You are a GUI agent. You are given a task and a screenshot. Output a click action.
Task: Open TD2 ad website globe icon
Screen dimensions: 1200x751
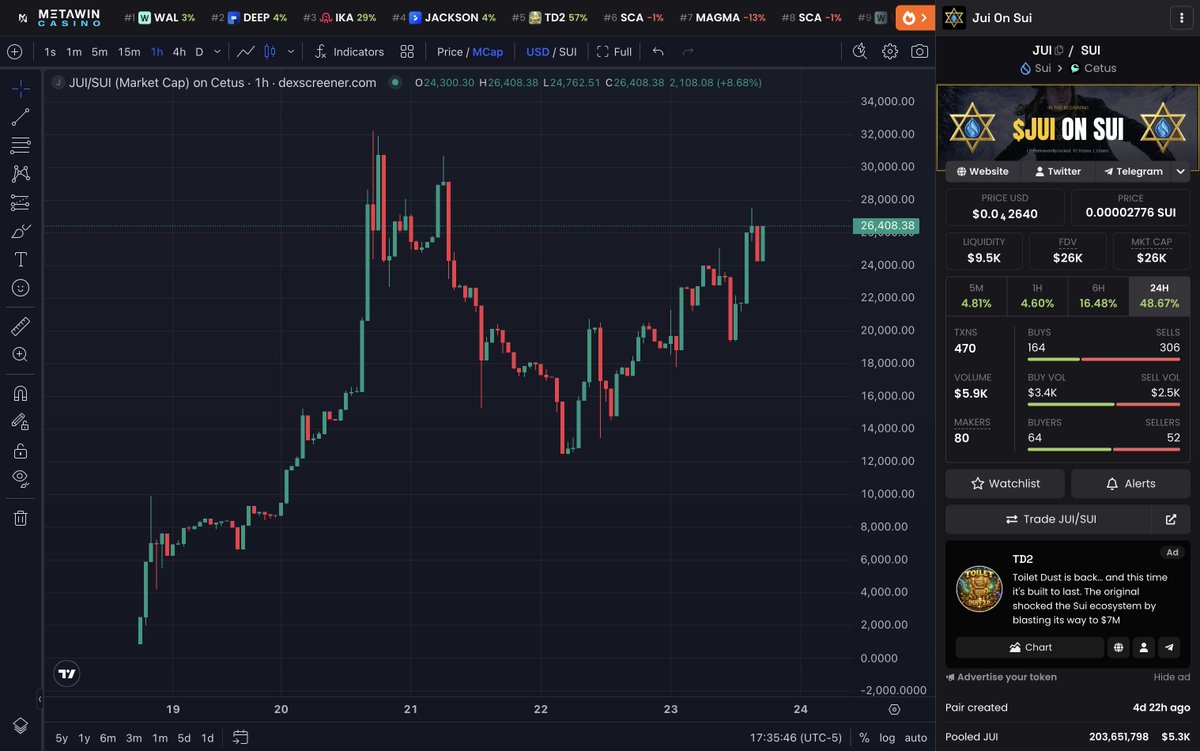(1118, 647)
